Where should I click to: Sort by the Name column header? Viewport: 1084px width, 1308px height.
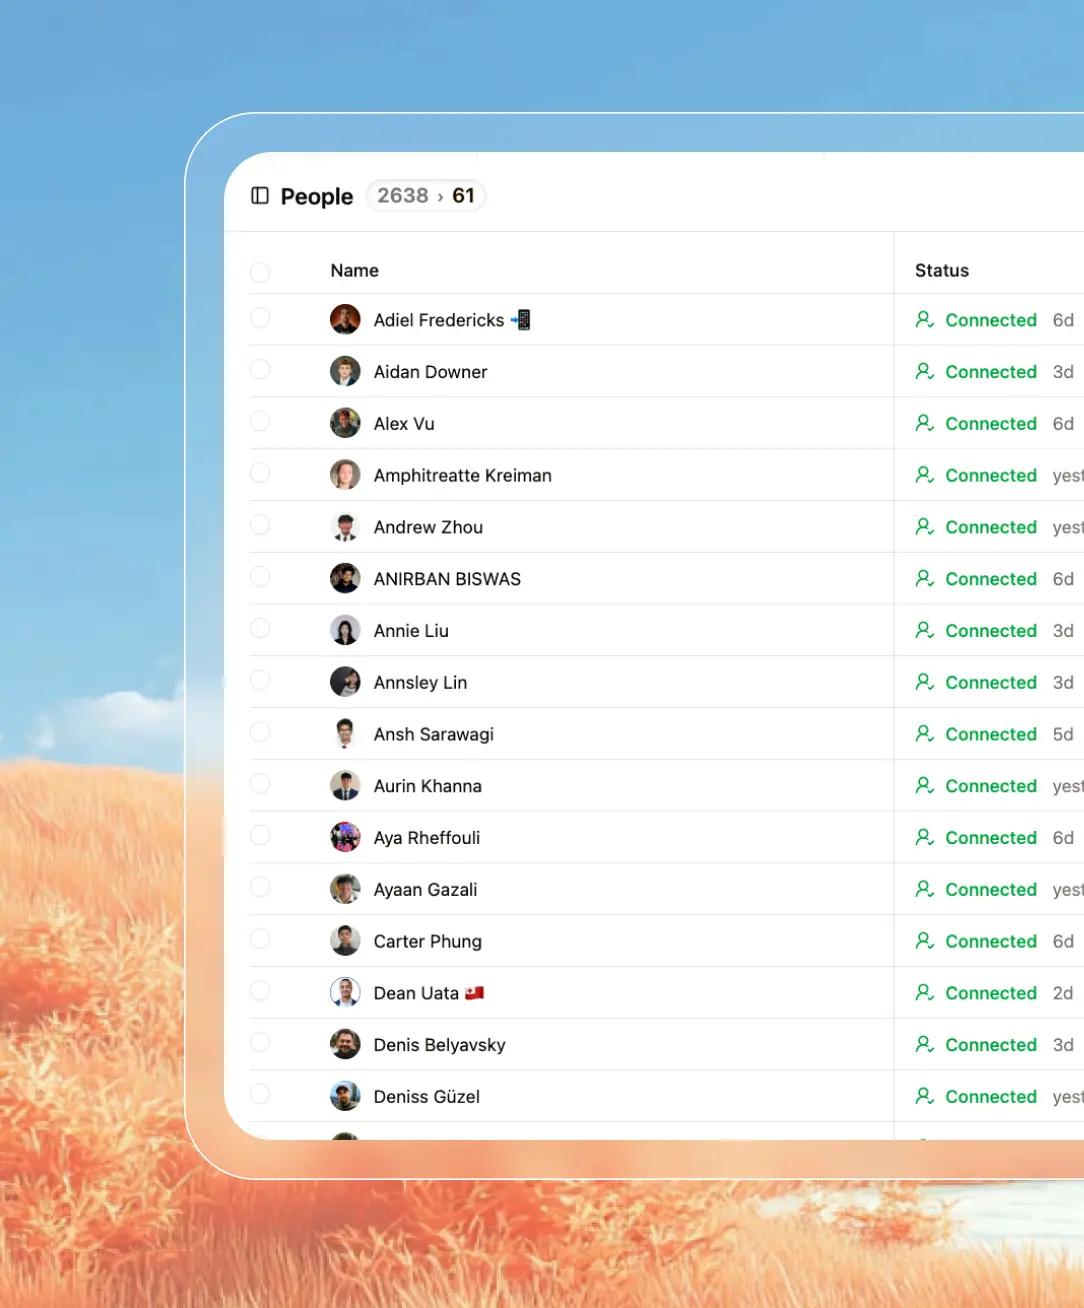pyautogui.click(x=354, y=271)
